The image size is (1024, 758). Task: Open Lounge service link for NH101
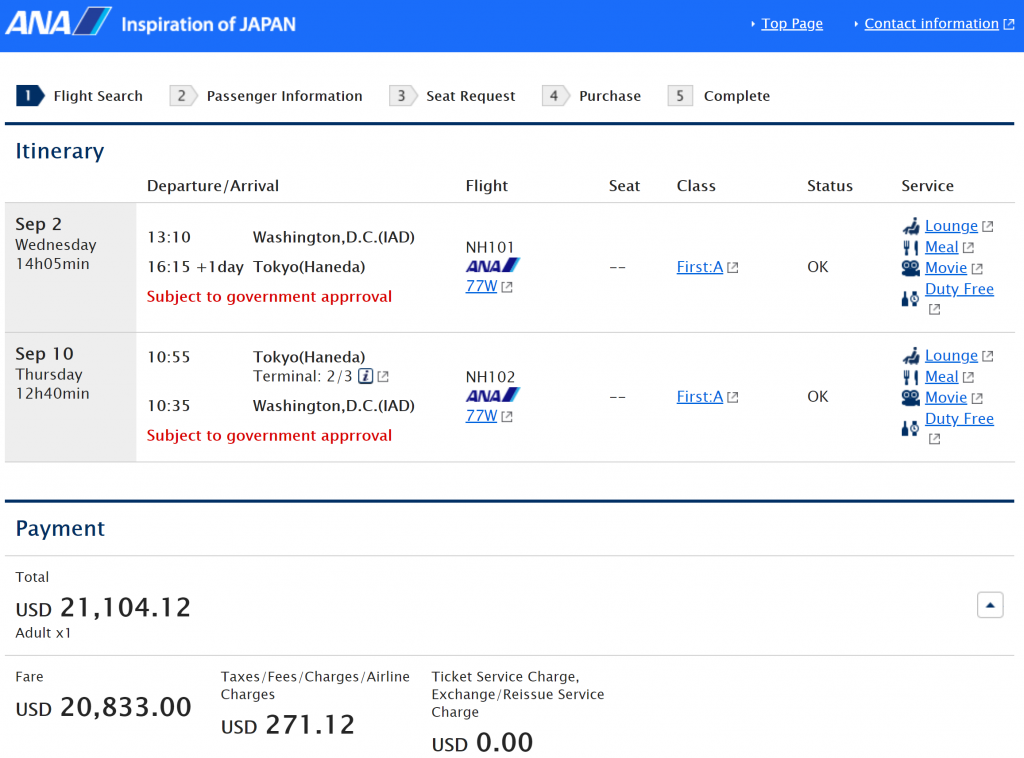pyautogui.click(x=951, y=226)
